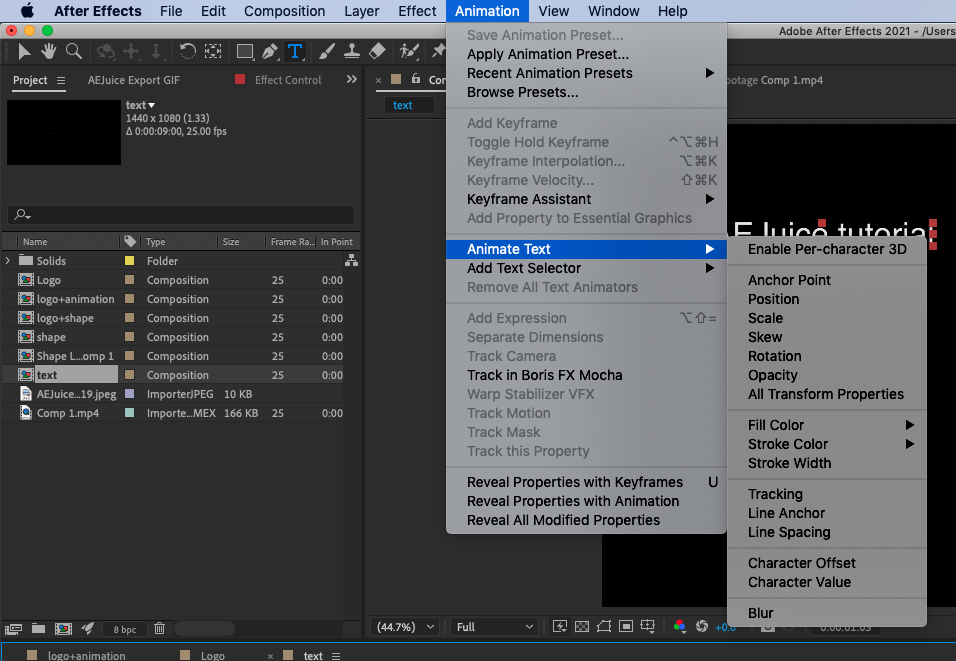Click the Eraser tool

[x=377, y=51]
